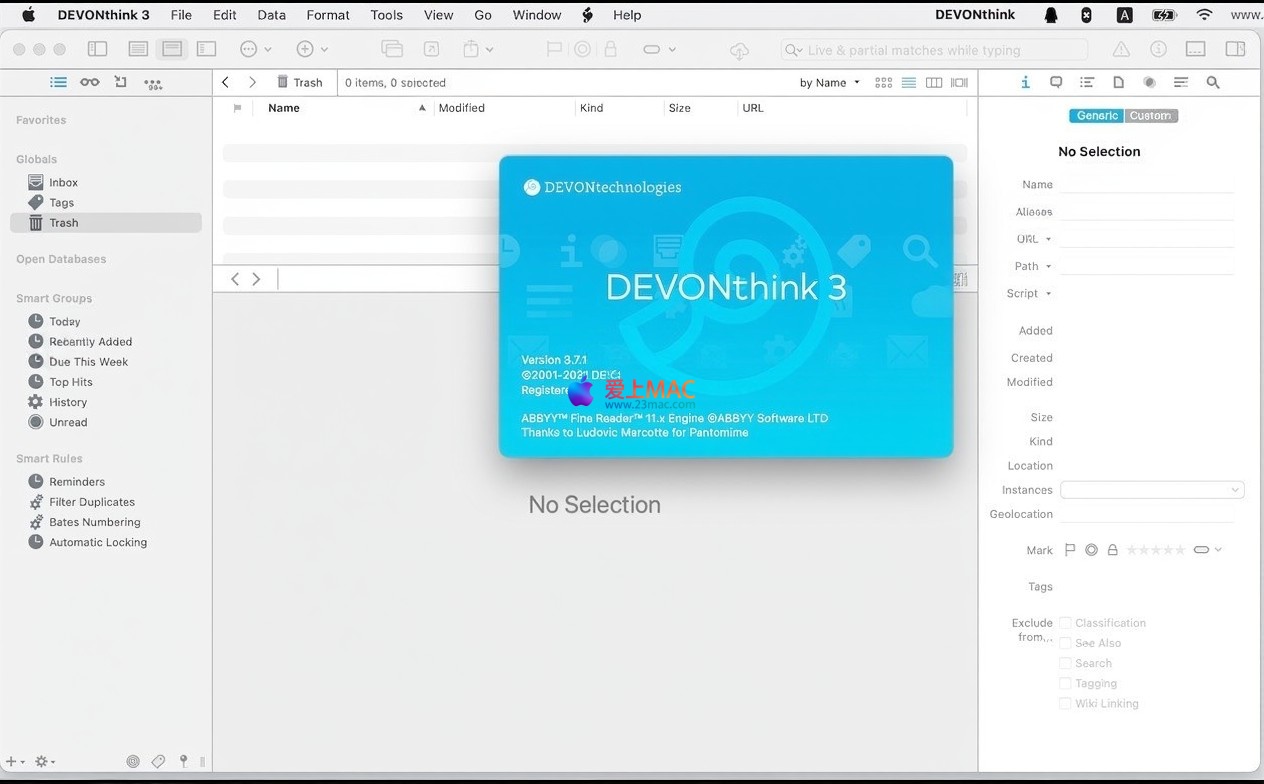Open the by Name sort dropdown
The width and height of the screenshot is (1264, 784).
click(829, 83)
